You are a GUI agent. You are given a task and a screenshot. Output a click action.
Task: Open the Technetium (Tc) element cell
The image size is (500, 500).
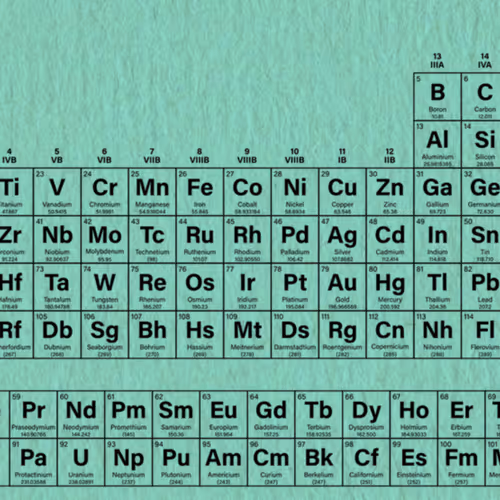coord(152,240)
